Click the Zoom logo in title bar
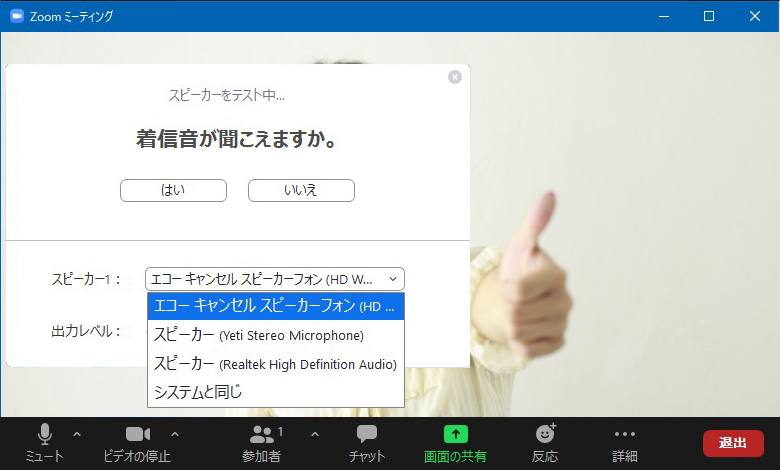This screenshot has height=470, width=780. pyautogui.click(x=16, y=16)
